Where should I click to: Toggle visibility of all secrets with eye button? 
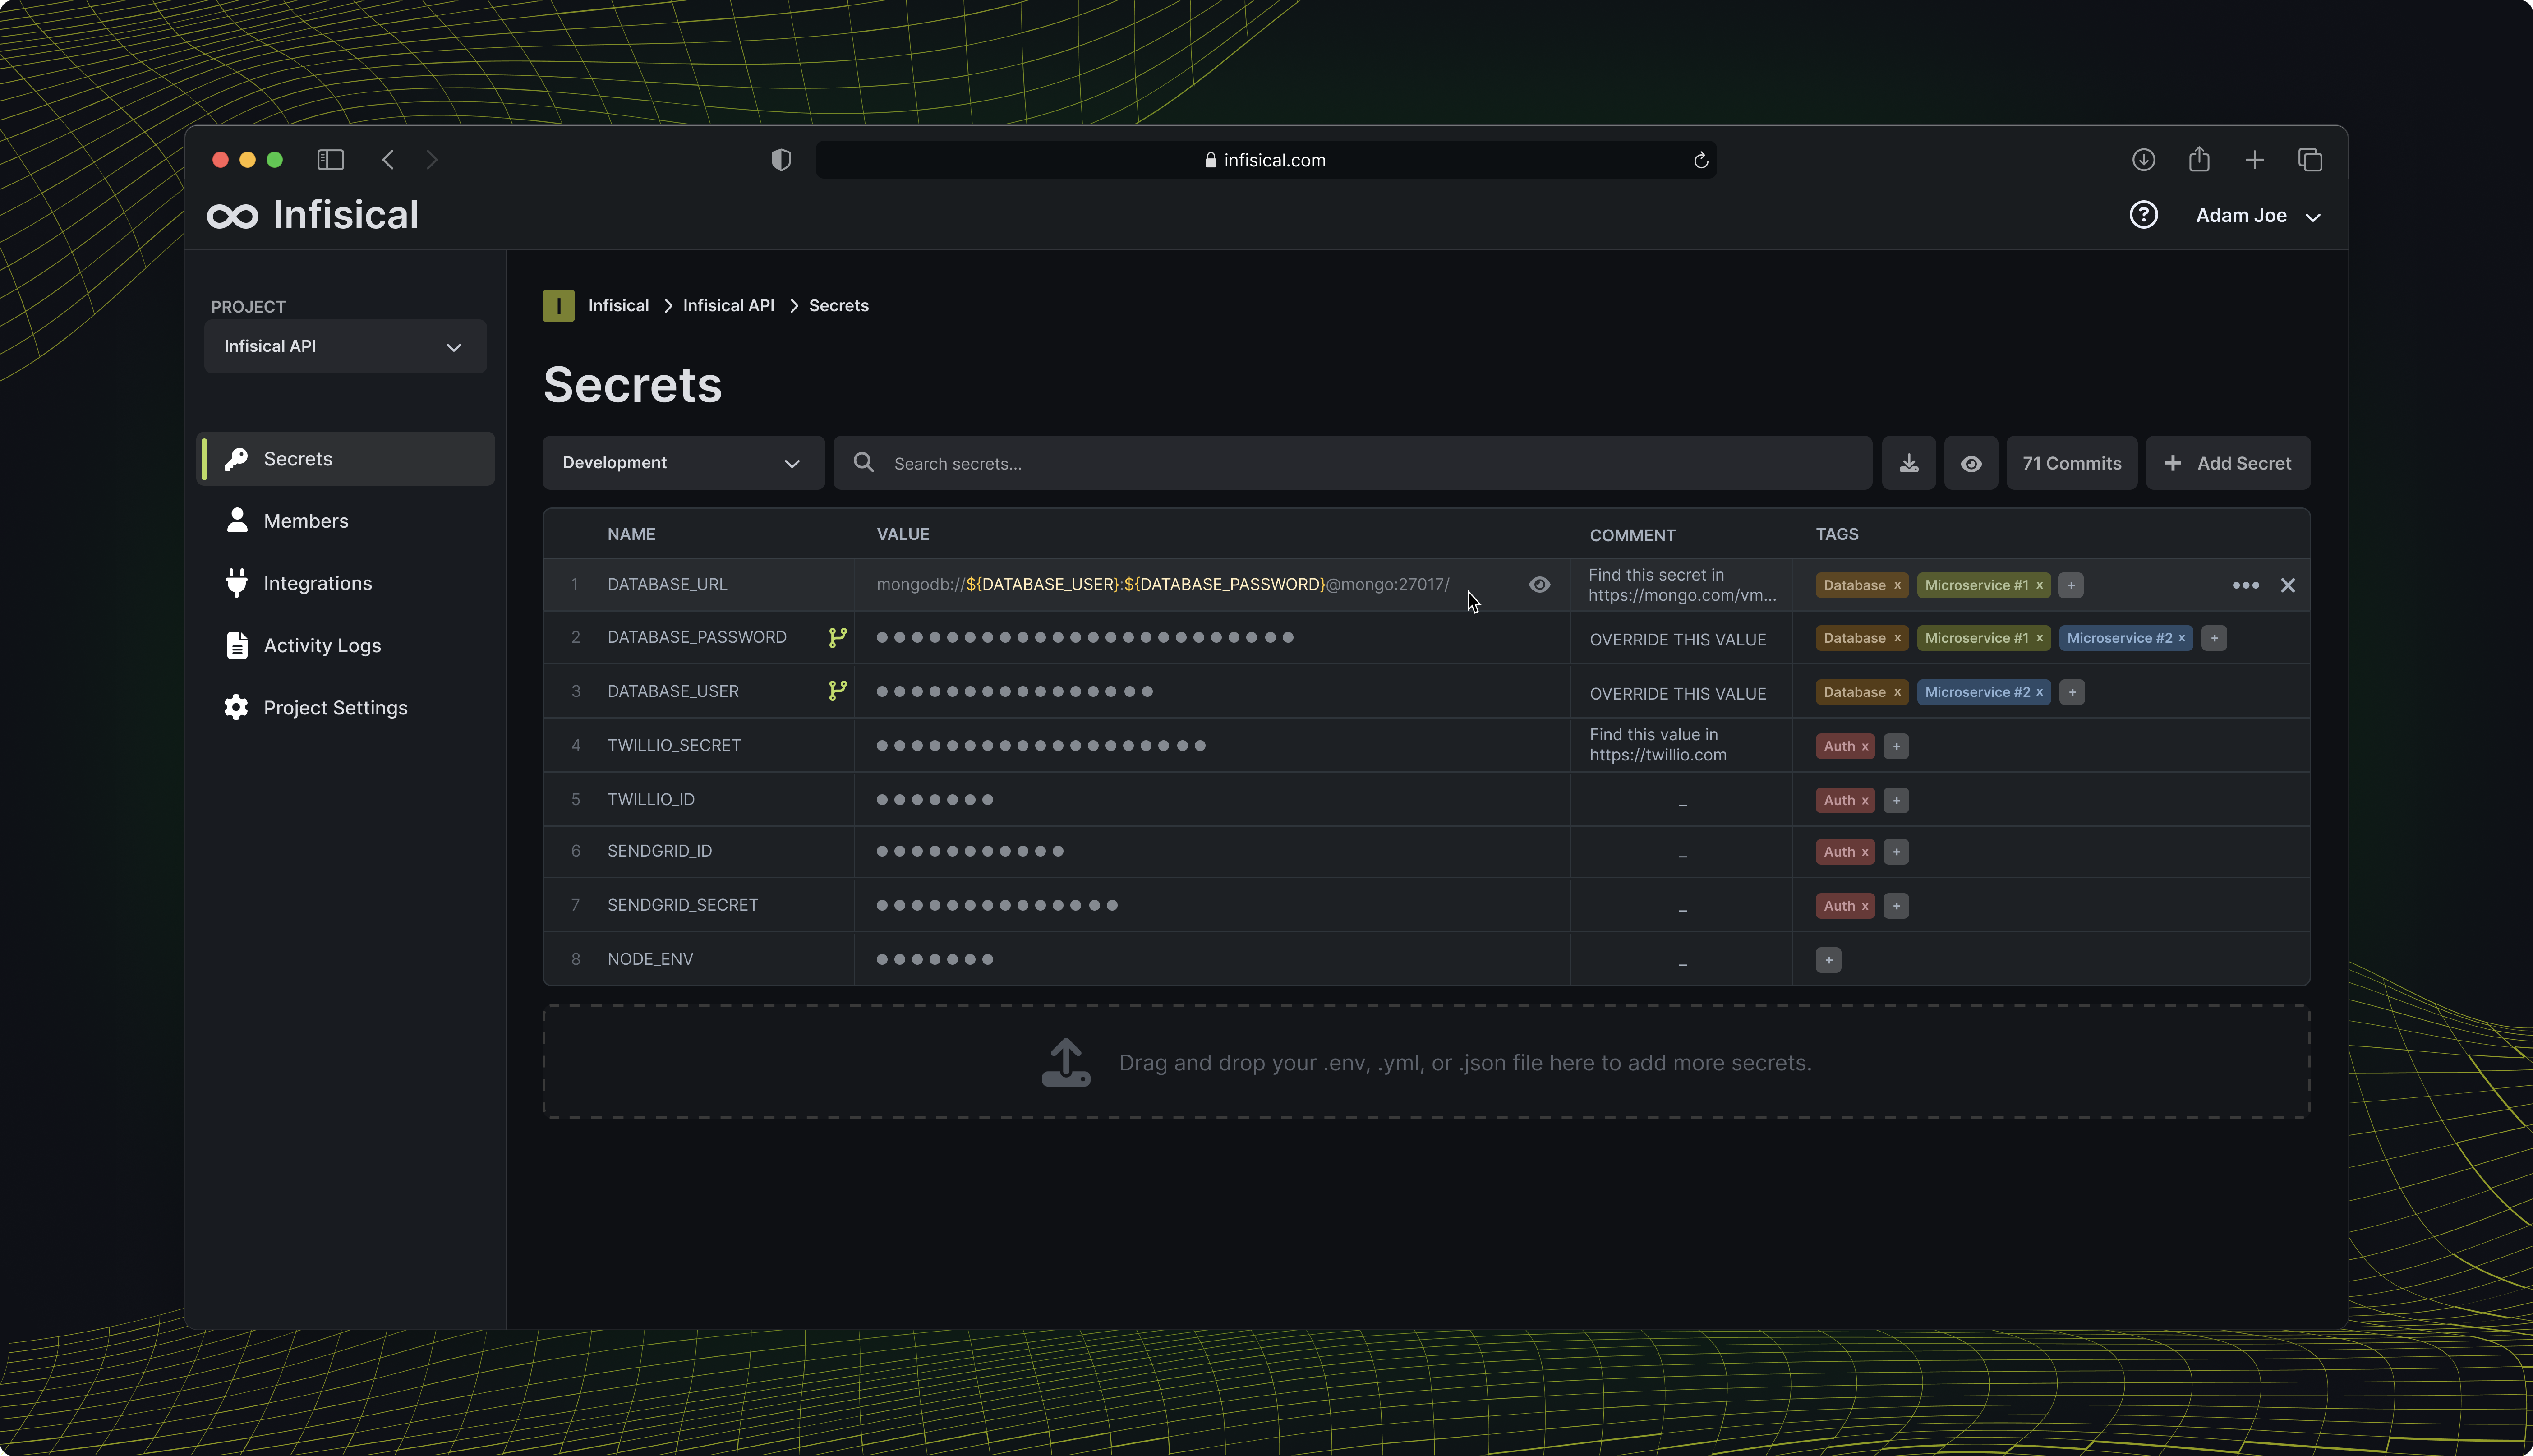[x=1970, y=463]
